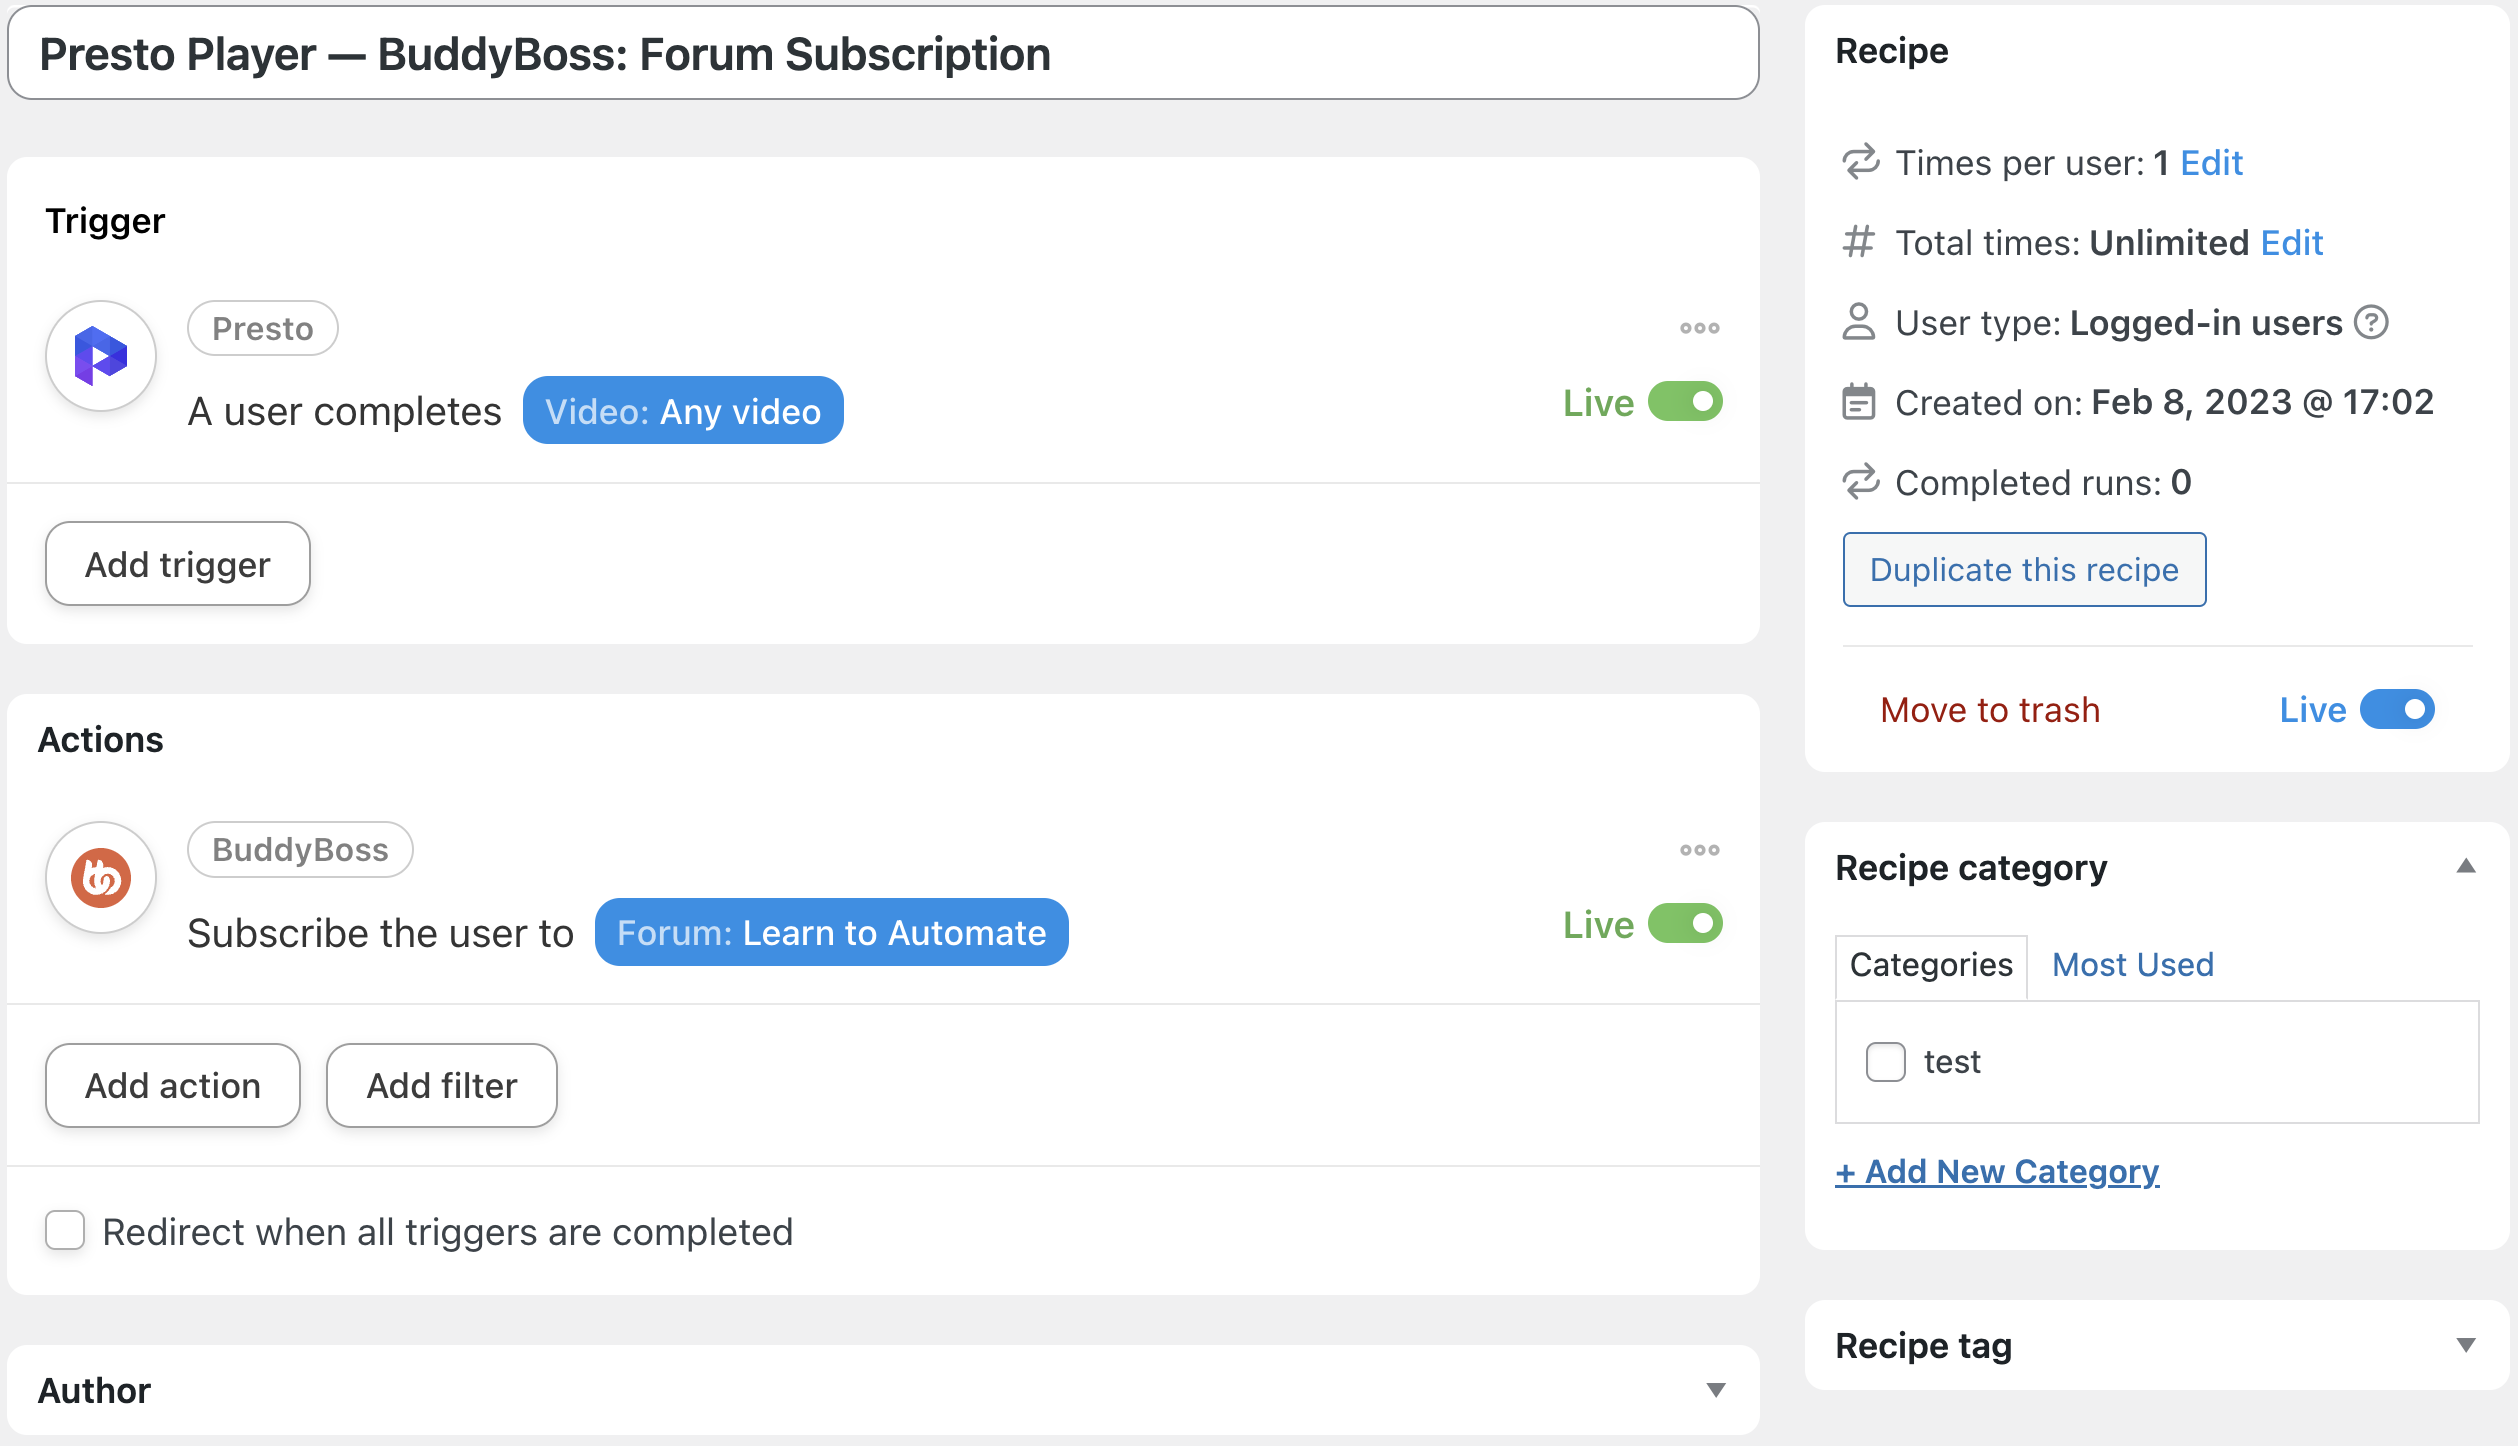Click the BuddyBoss integration label pill
The height and width of the screenshot is (1446, 2518).
coord(300,850)
